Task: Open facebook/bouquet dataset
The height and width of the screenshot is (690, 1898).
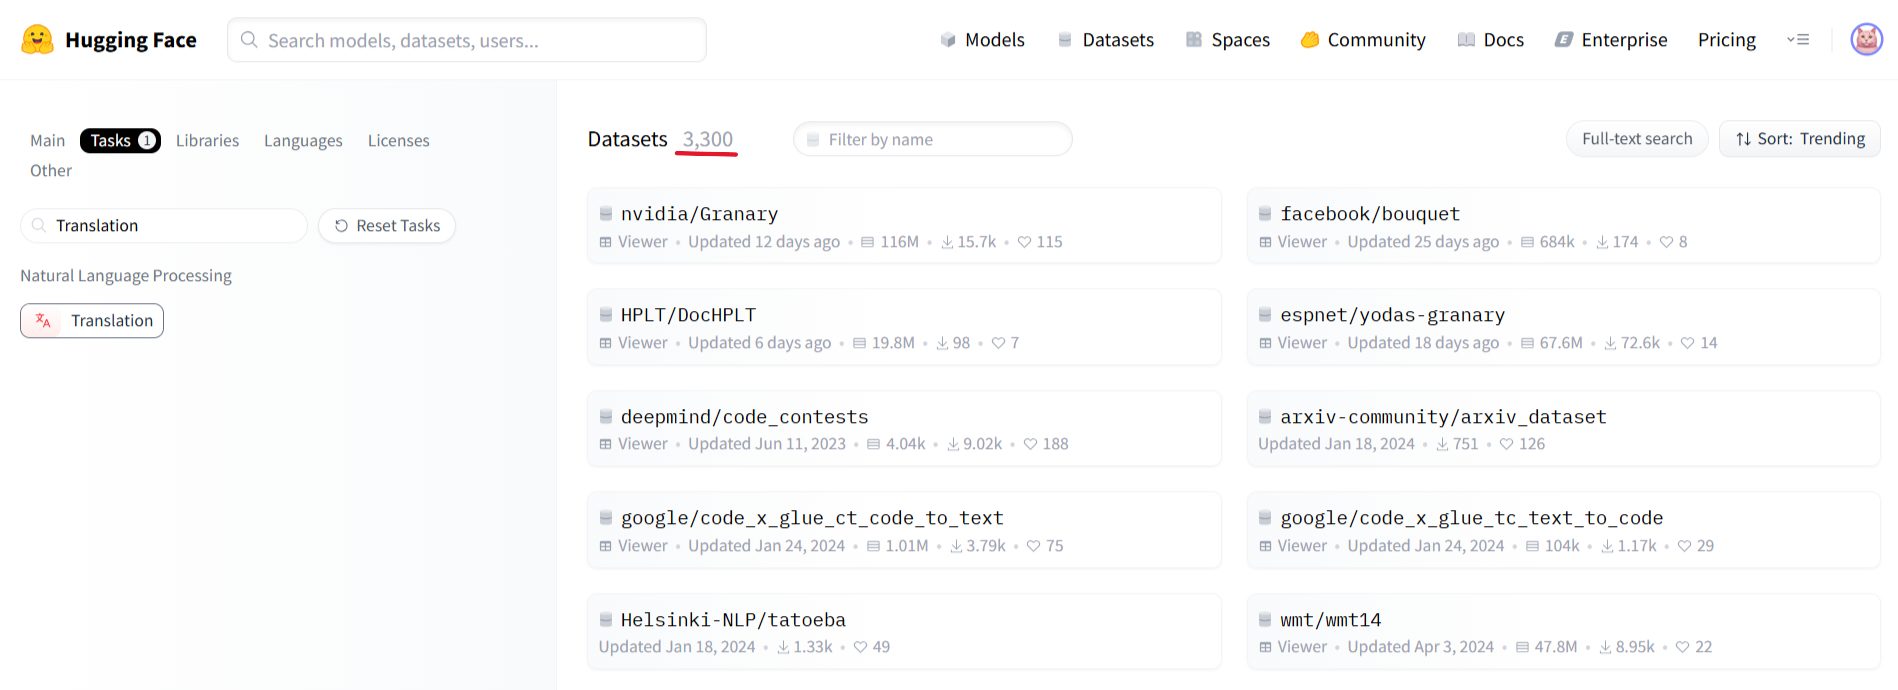Action: [1563, 226]
